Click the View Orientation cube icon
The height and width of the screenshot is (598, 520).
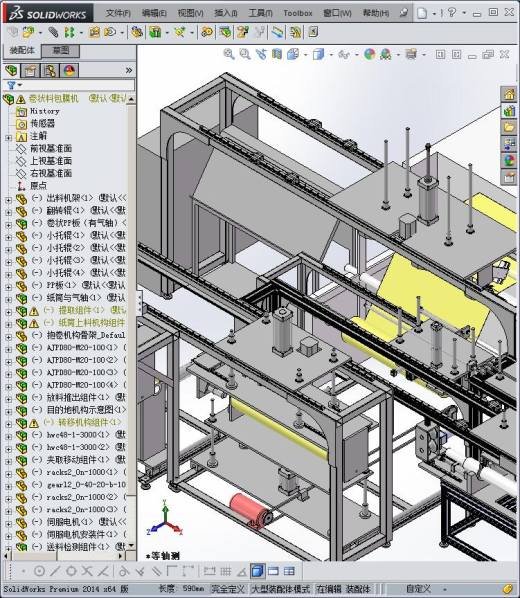coord(293,54)
